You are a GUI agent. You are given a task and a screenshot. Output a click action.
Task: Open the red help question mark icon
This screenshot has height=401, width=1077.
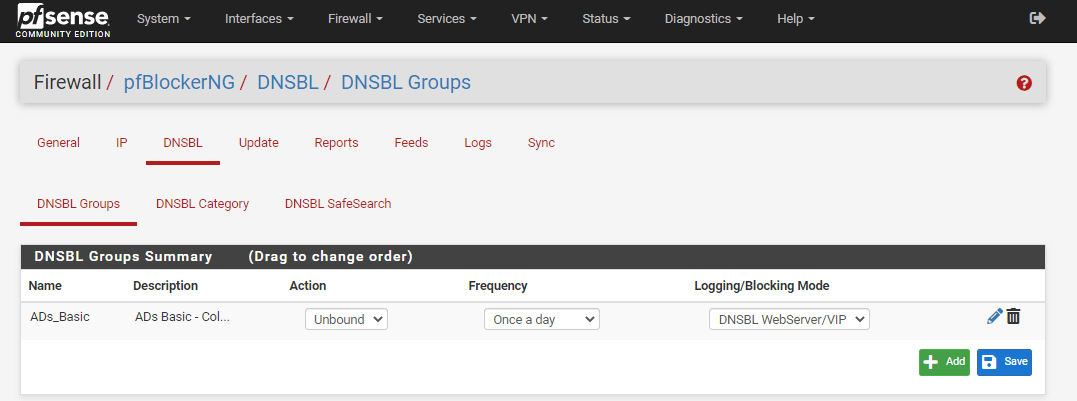coord(1023,83)
